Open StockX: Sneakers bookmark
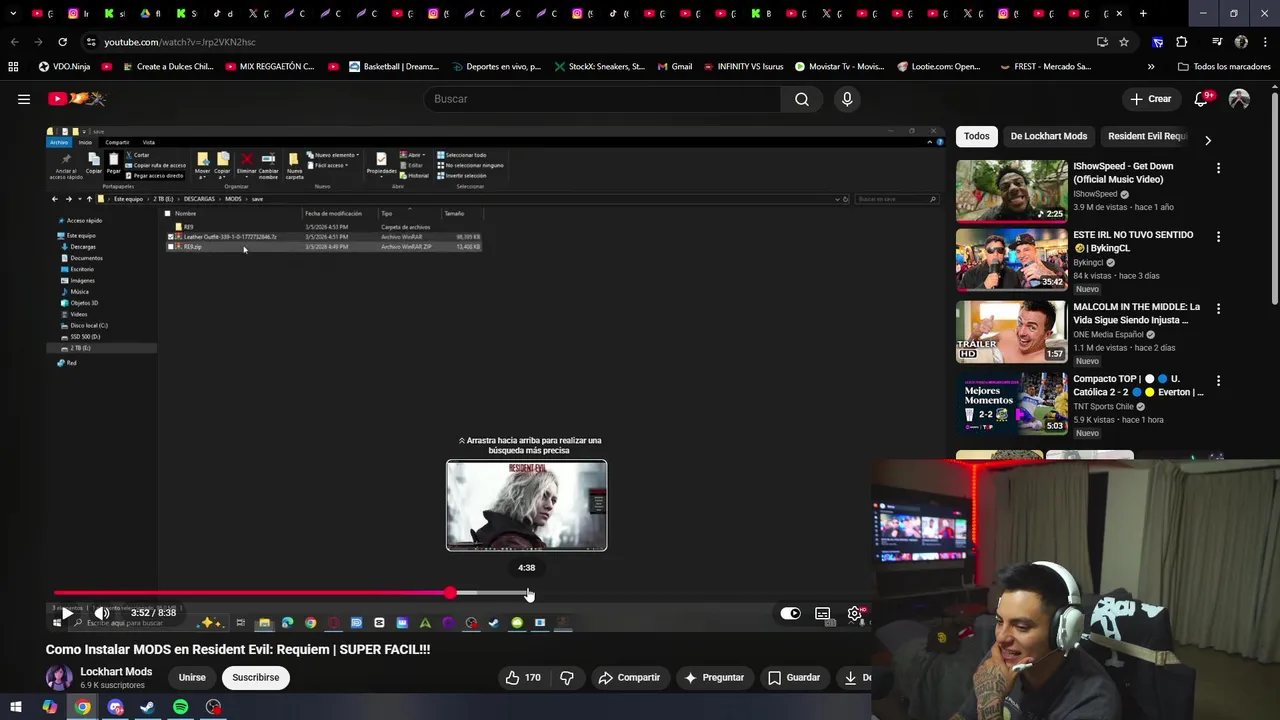The width and height of the screenshot is (1280, 720). 600,67
